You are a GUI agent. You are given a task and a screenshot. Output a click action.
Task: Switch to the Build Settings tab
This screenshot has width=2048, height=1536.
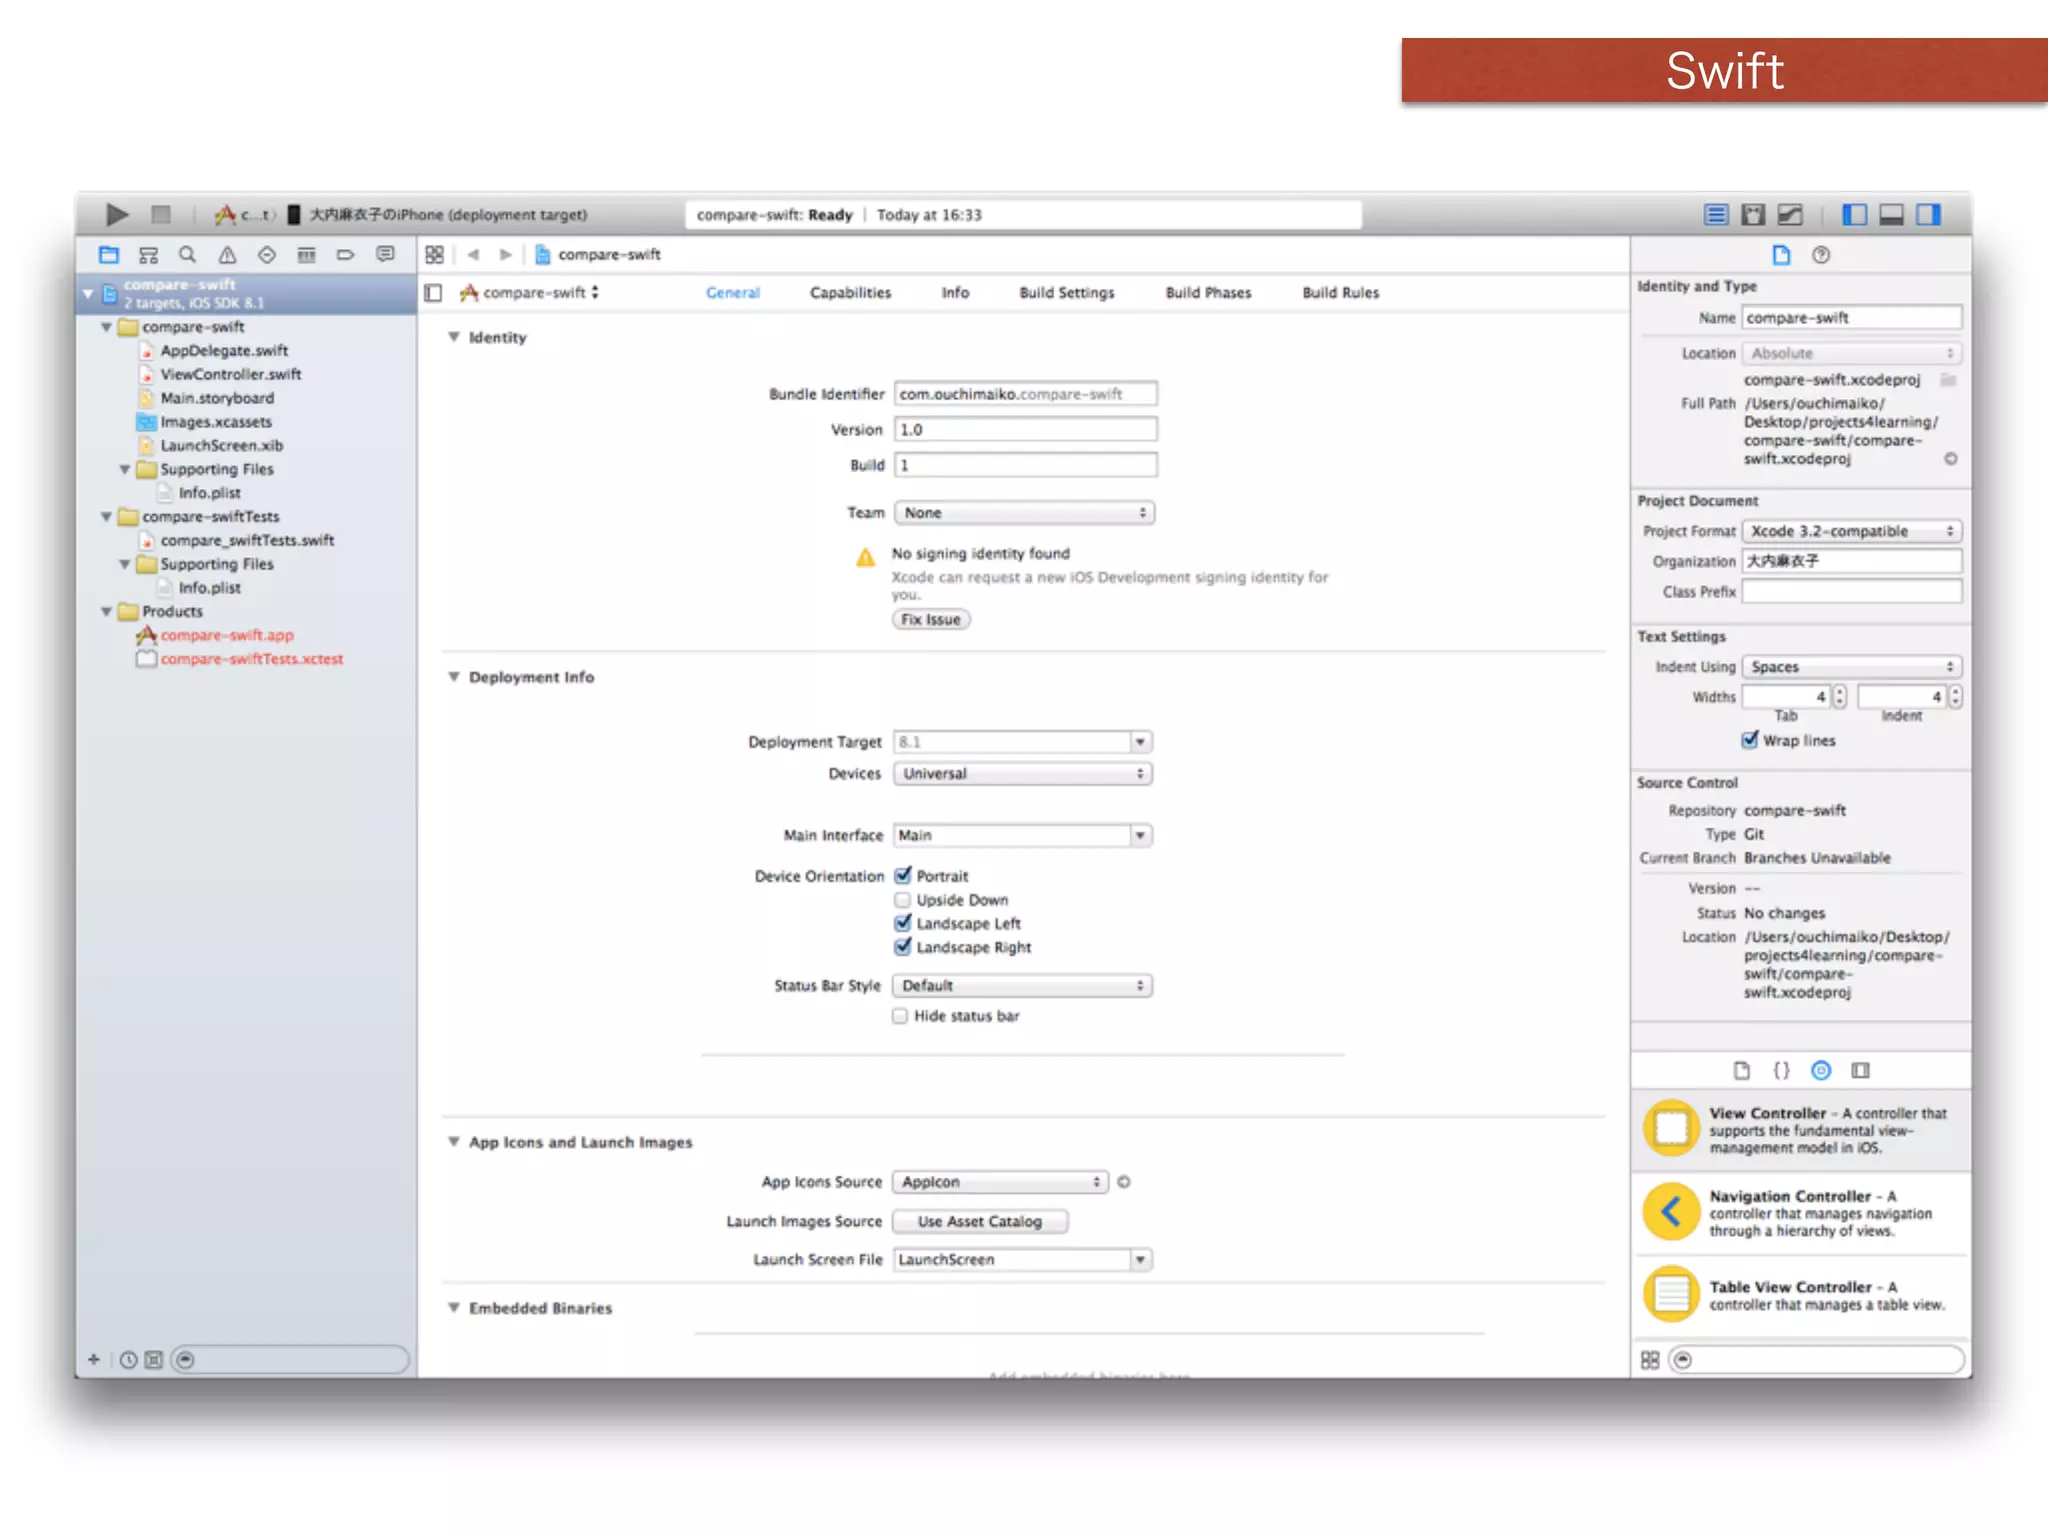click(x=1066, y=293)
